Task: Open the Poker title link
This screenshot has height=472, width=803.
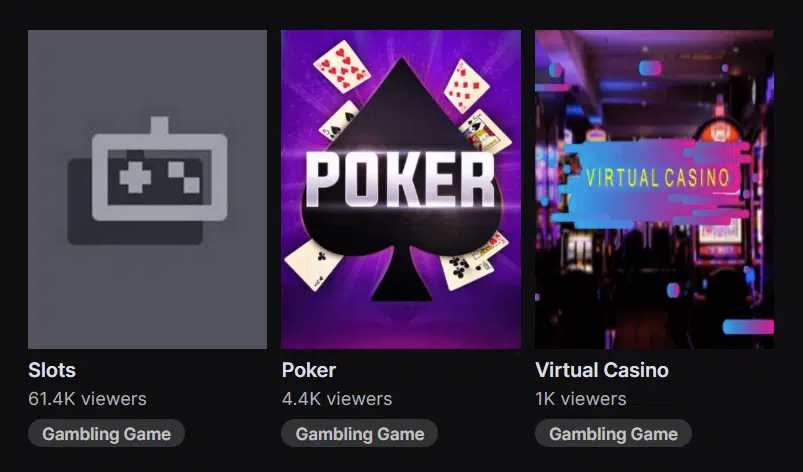Action: (309, 370)
